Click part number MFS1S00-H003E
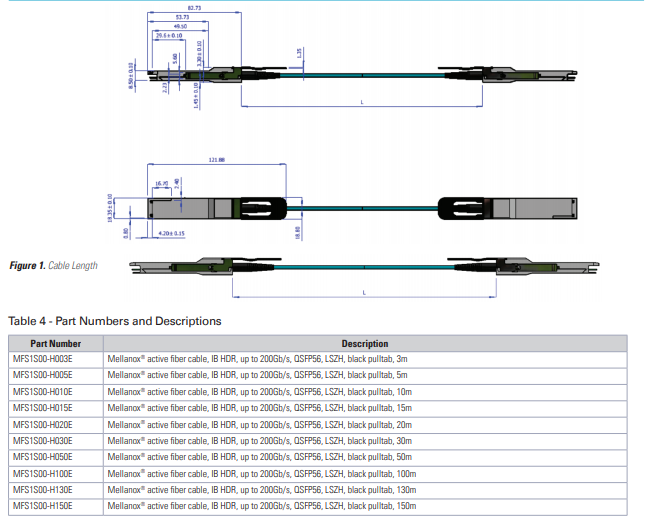Image resolution: width=653 pixels, height=526 pixels. pyautogui.click(x=42, y=358)
